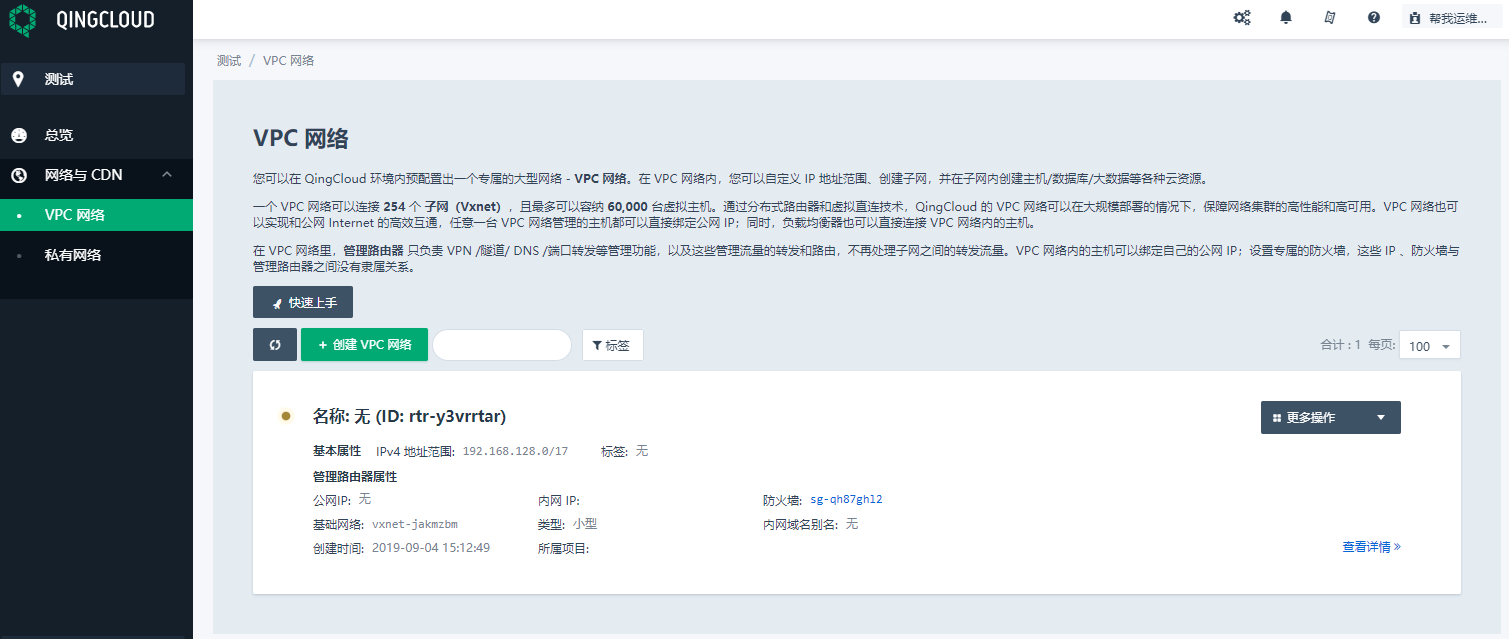
Task: Focus the search input field
Action: click(501, 344)
